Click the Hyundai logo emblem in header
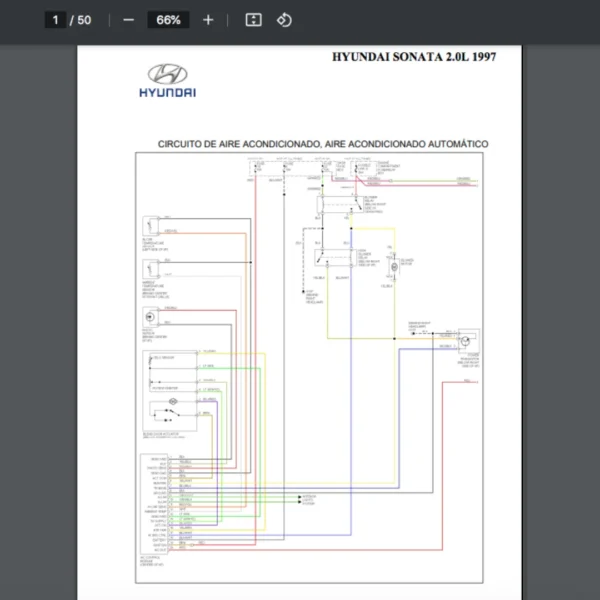This screenshot has width=600, height=600. tap(168, 74)
